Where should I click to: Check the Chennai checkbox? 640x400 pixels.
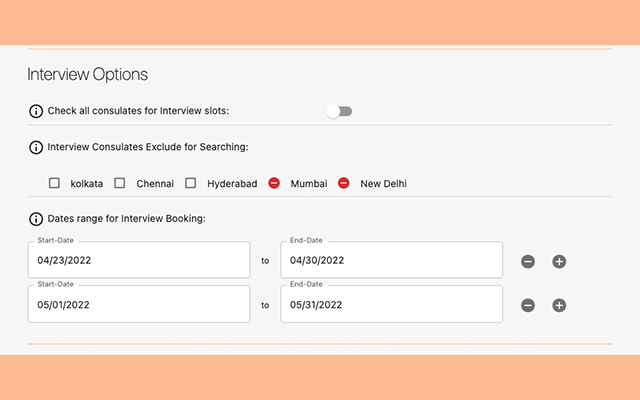click(120, 183)
